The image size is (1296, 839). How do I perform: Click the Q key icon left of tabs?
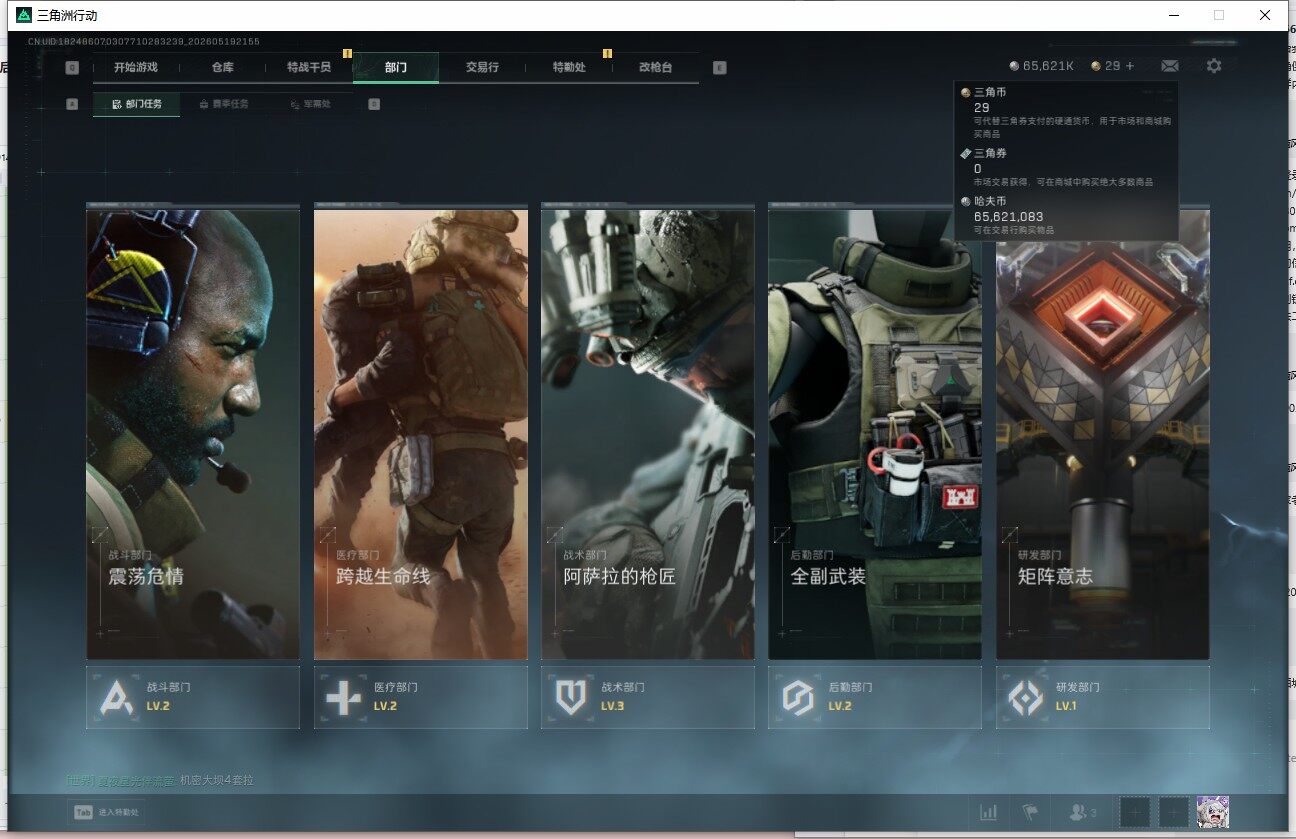72,68
